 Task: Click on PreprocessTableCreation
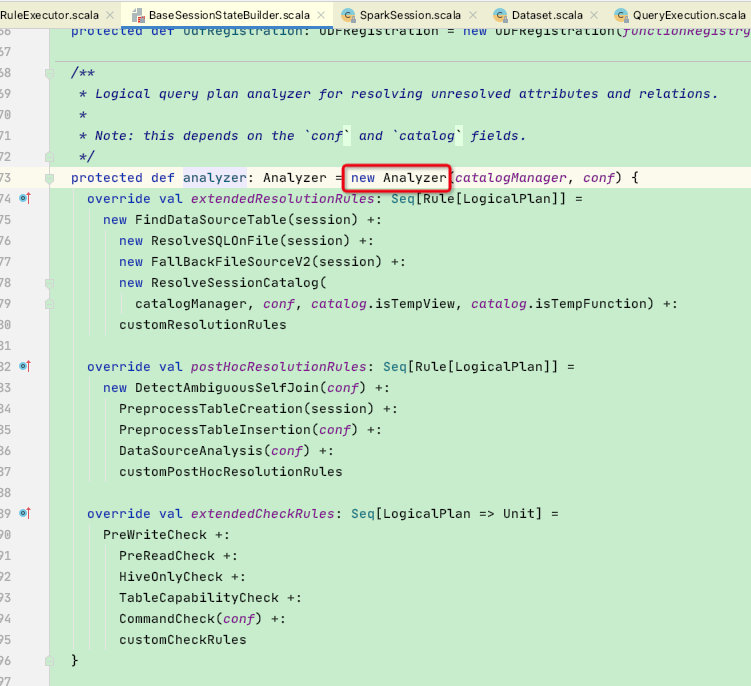point(211,409)
